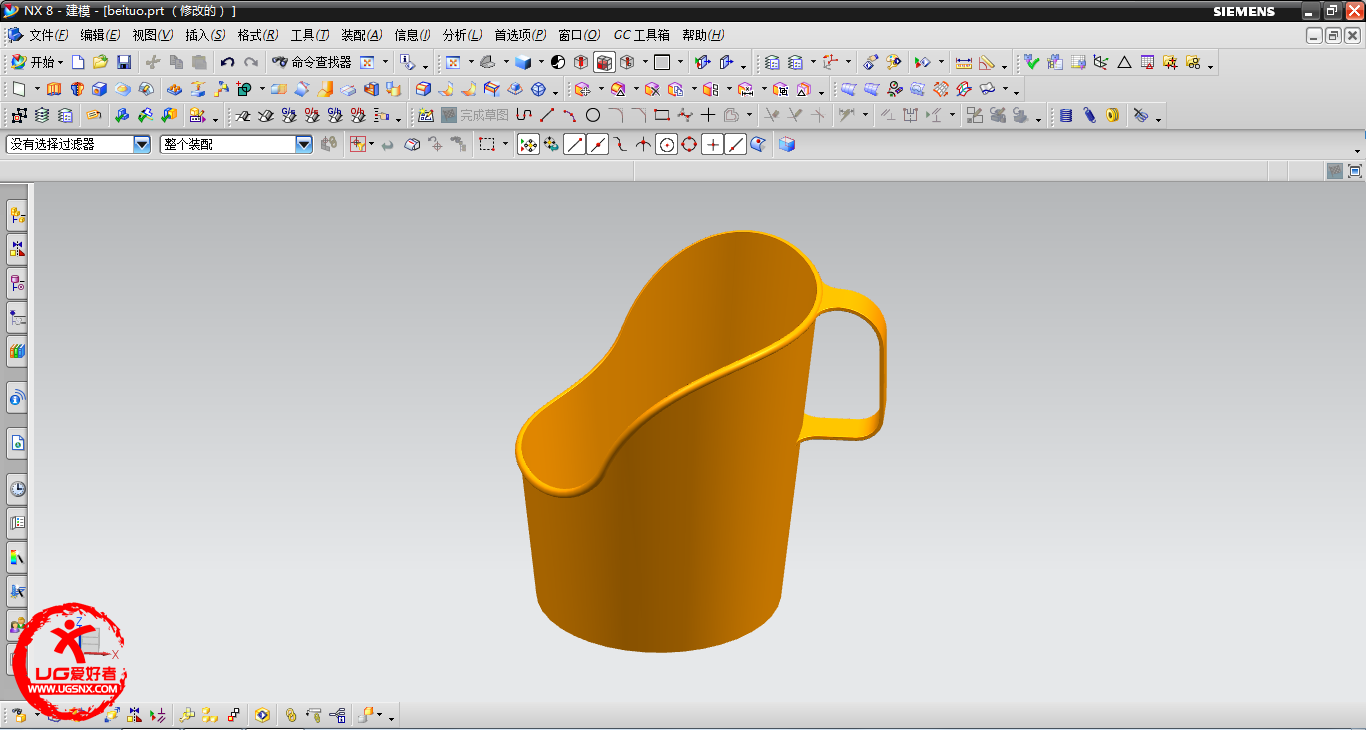The image size is (1366, 730).
Task: Open the triangle icon in analysis toolbar
Action: (1124, 62)
